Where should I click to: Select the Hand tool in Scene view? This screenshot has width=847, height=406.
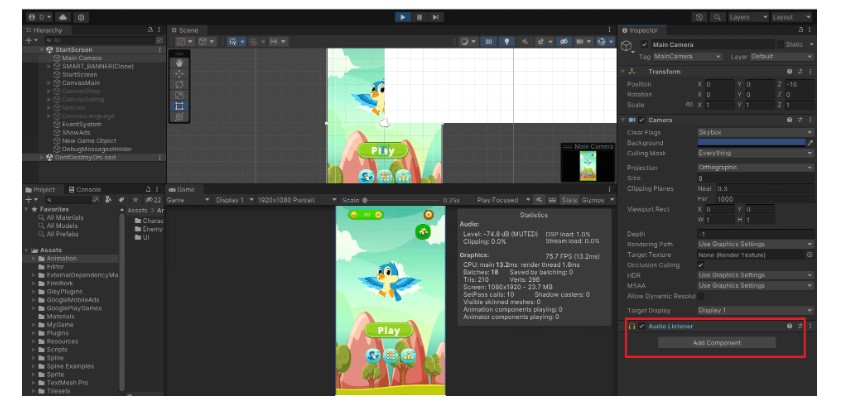179,63
